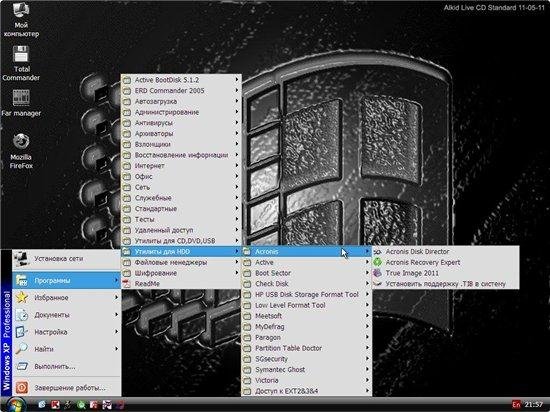Click the orange Завершение работы power icon
The width and height of the screenshot is (550, 412).
pos(22,387)
